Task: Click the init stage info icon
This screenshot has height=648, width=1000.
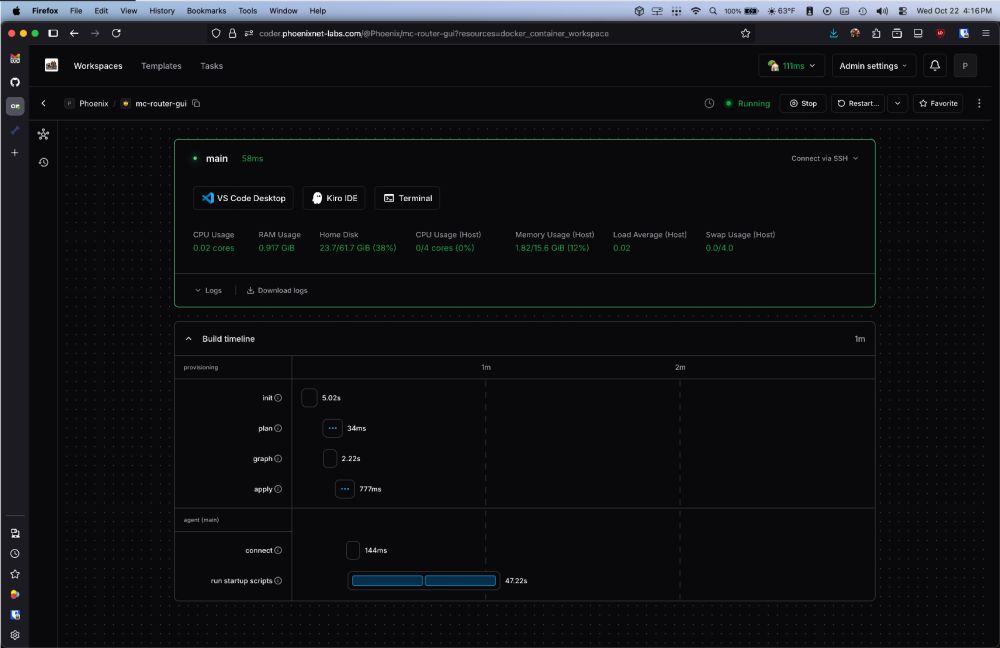Action: (278, 398)
